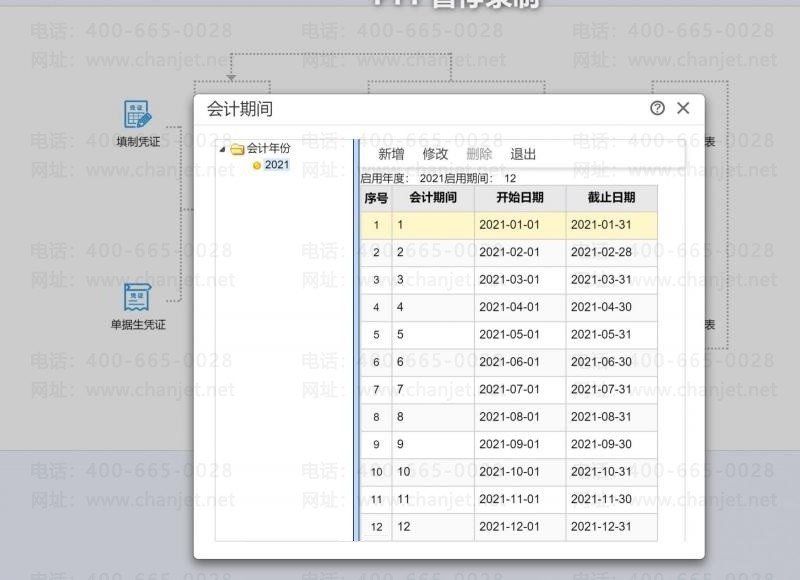Select the period 6 row
This screenshot has height=580, width=800.
pyautogui.click(x=433, y=362)
